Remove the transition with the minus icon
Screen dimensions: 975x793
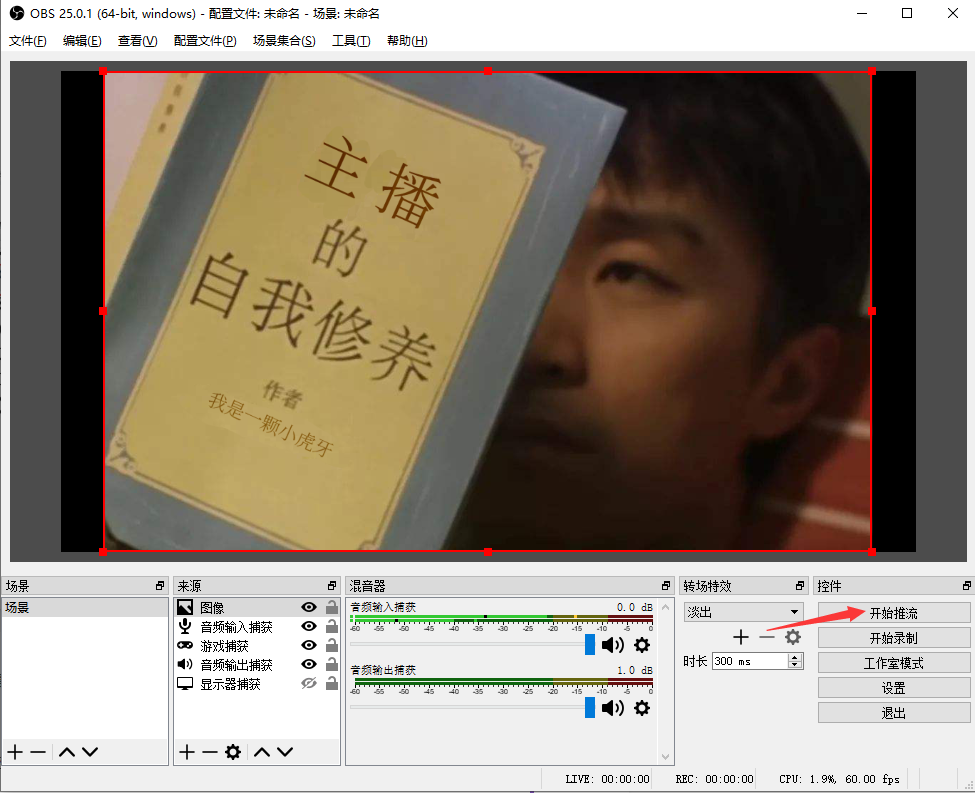point(767,637)
